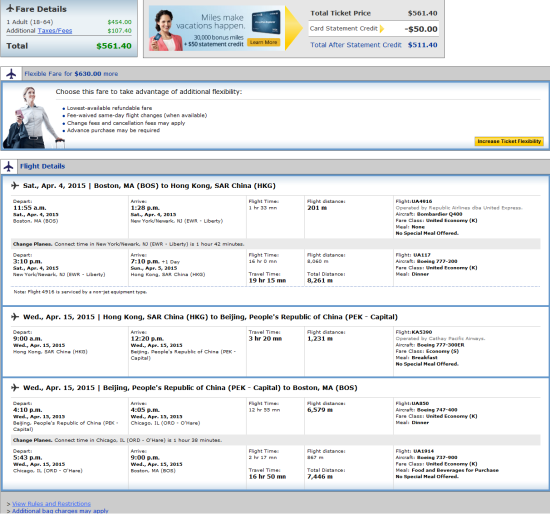Click the yellow arrow beside Card Statement Credit
This screenshot has width=550, height=514.
click(x=382, y=29)
